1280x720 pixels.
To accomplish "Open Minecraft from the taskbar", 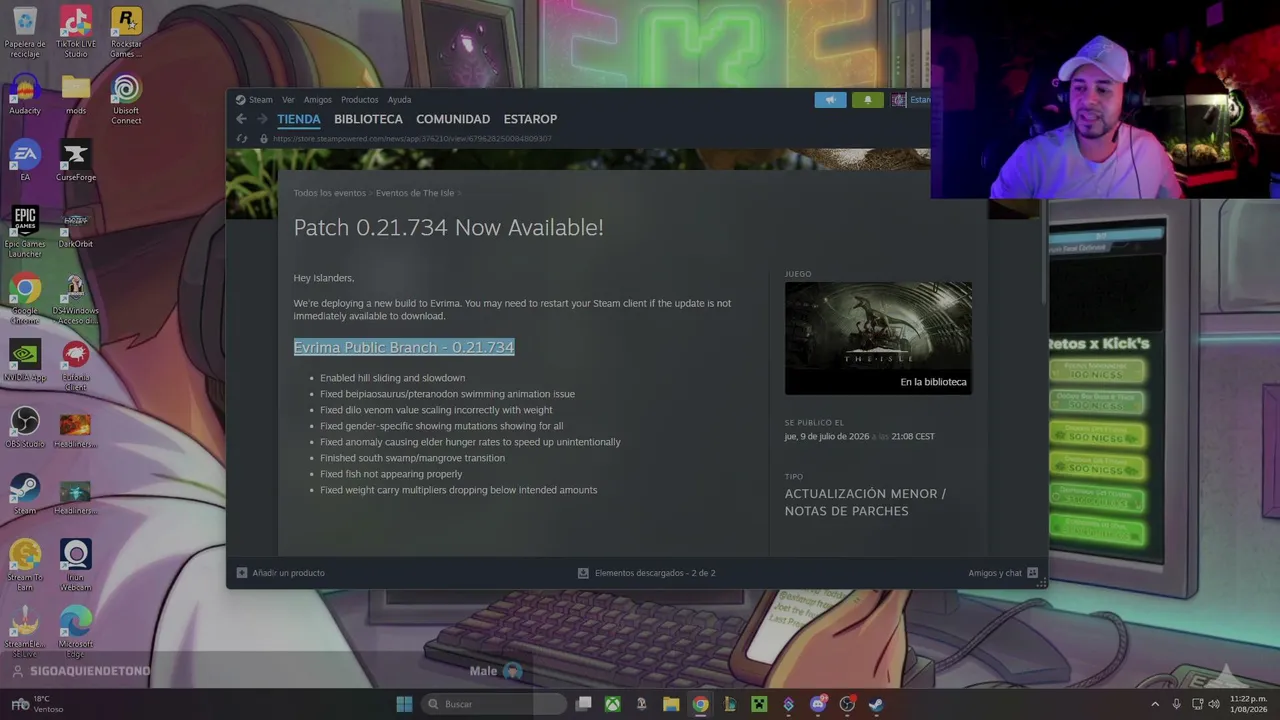I will (759, 704).
